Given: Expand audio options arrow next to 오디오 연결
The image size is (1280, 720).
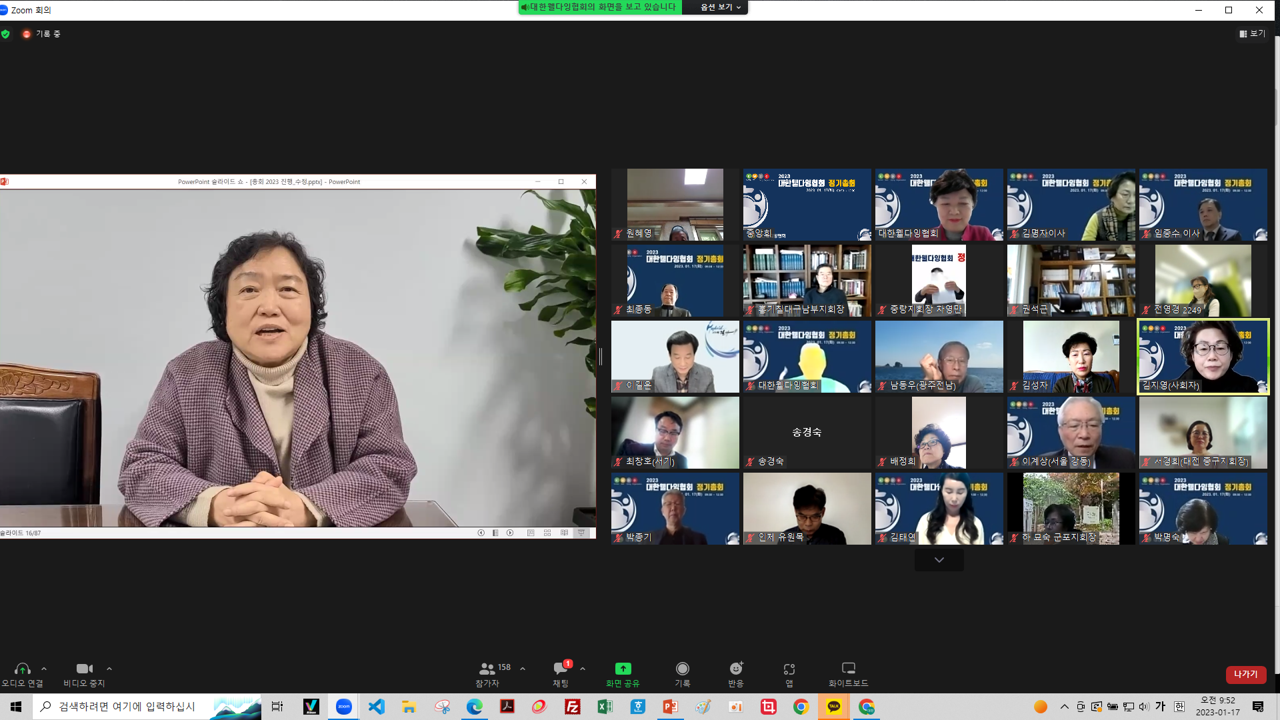Looking at the screenshot, I should (x=44, y=669).
